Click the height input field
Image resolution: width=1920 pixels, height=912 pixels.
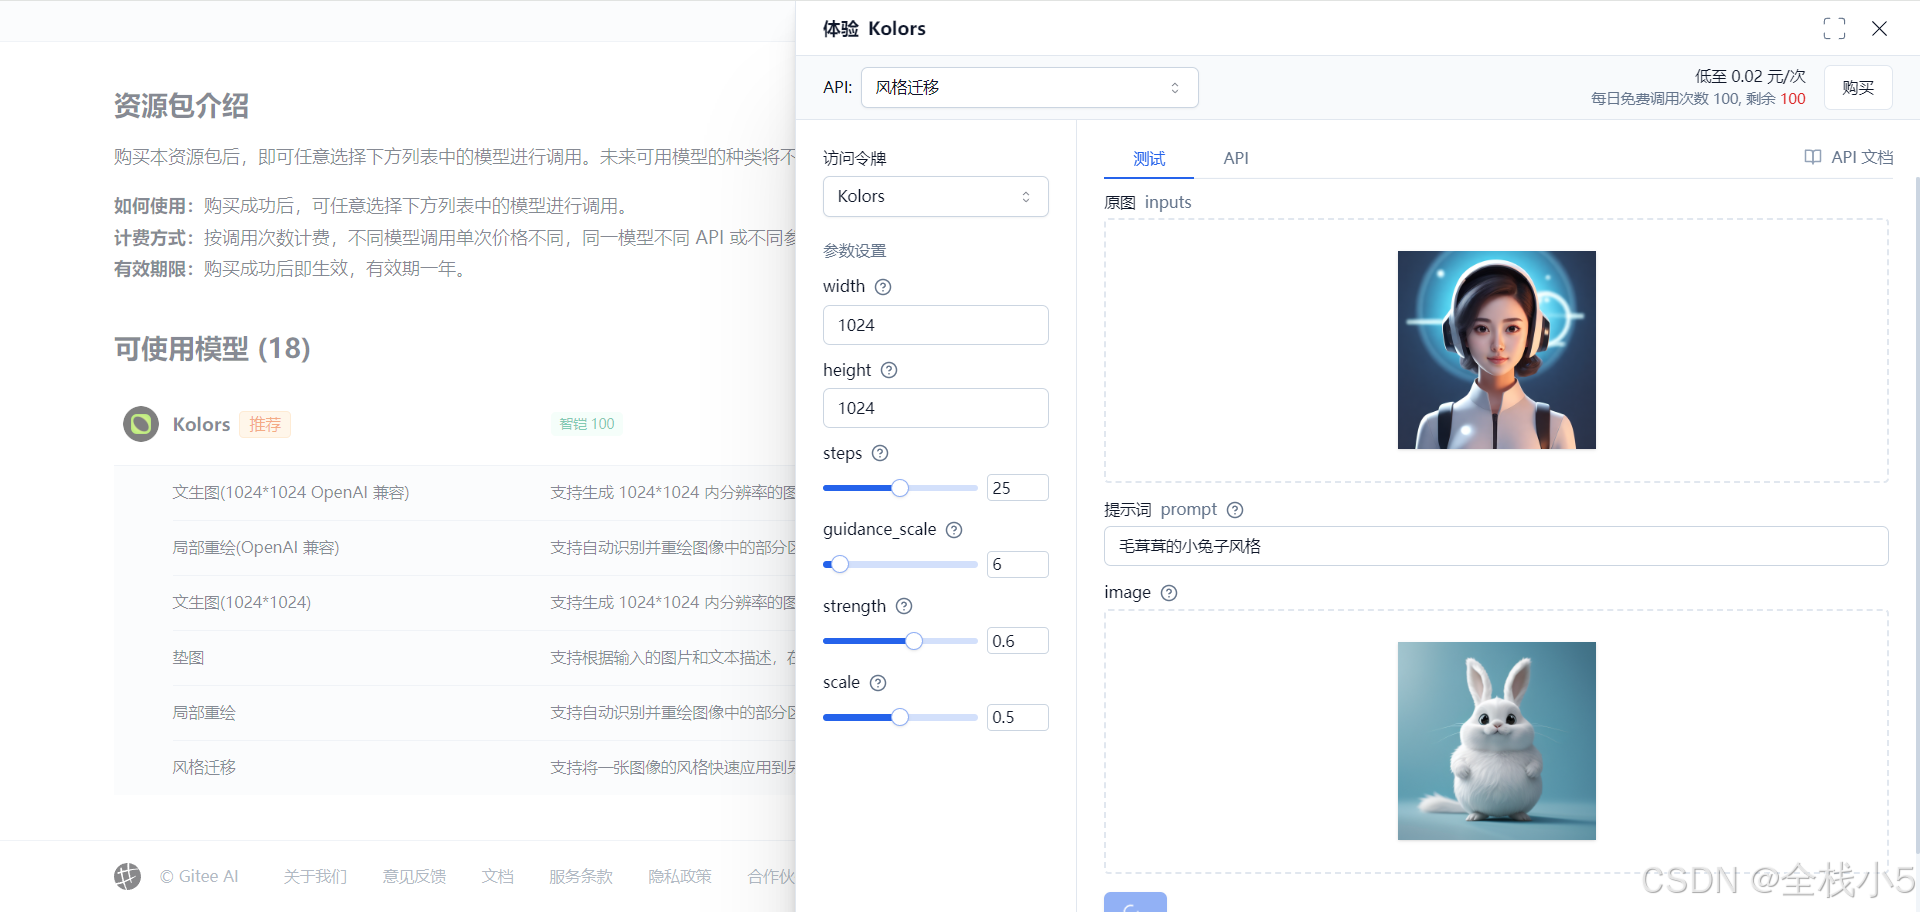coord(936,408)
